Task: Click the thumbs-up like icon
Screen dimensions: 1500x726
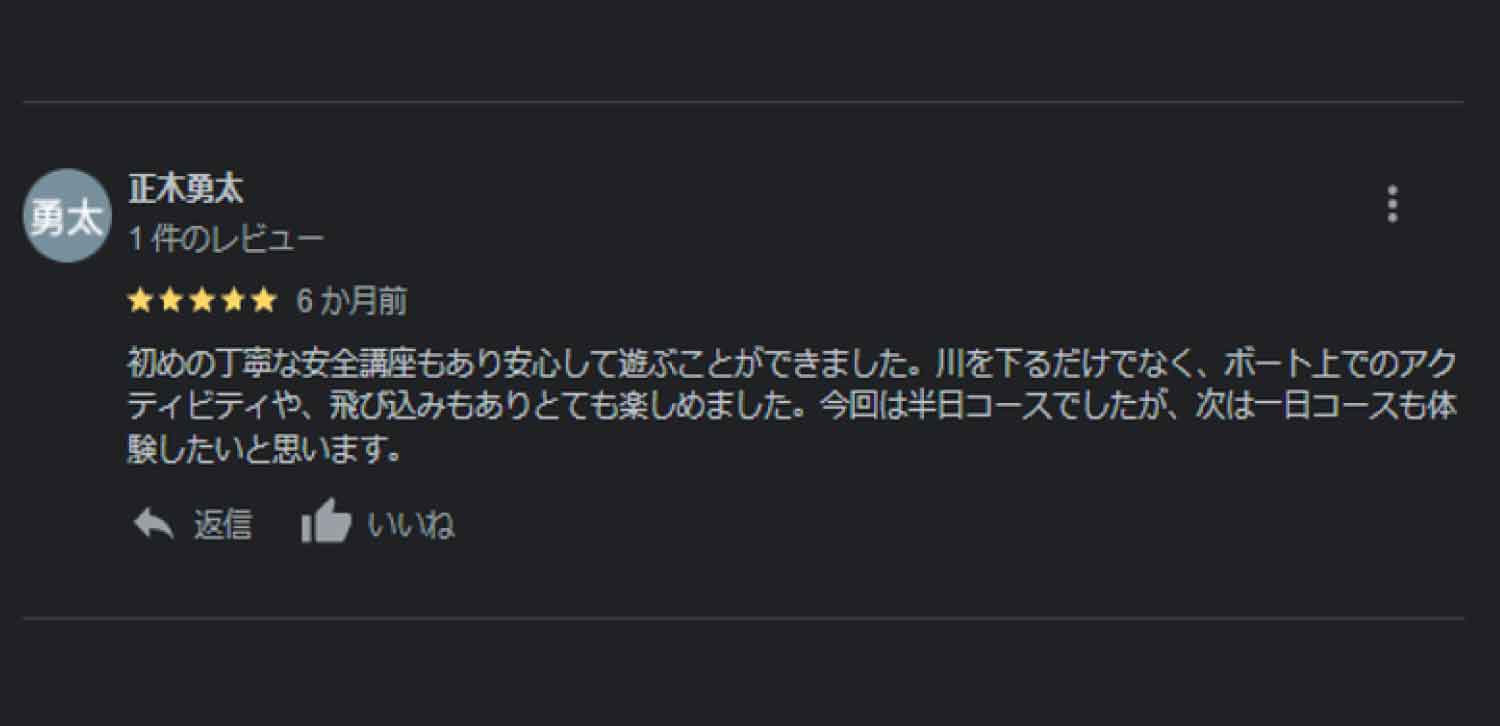Action: (x=326, y=523)
